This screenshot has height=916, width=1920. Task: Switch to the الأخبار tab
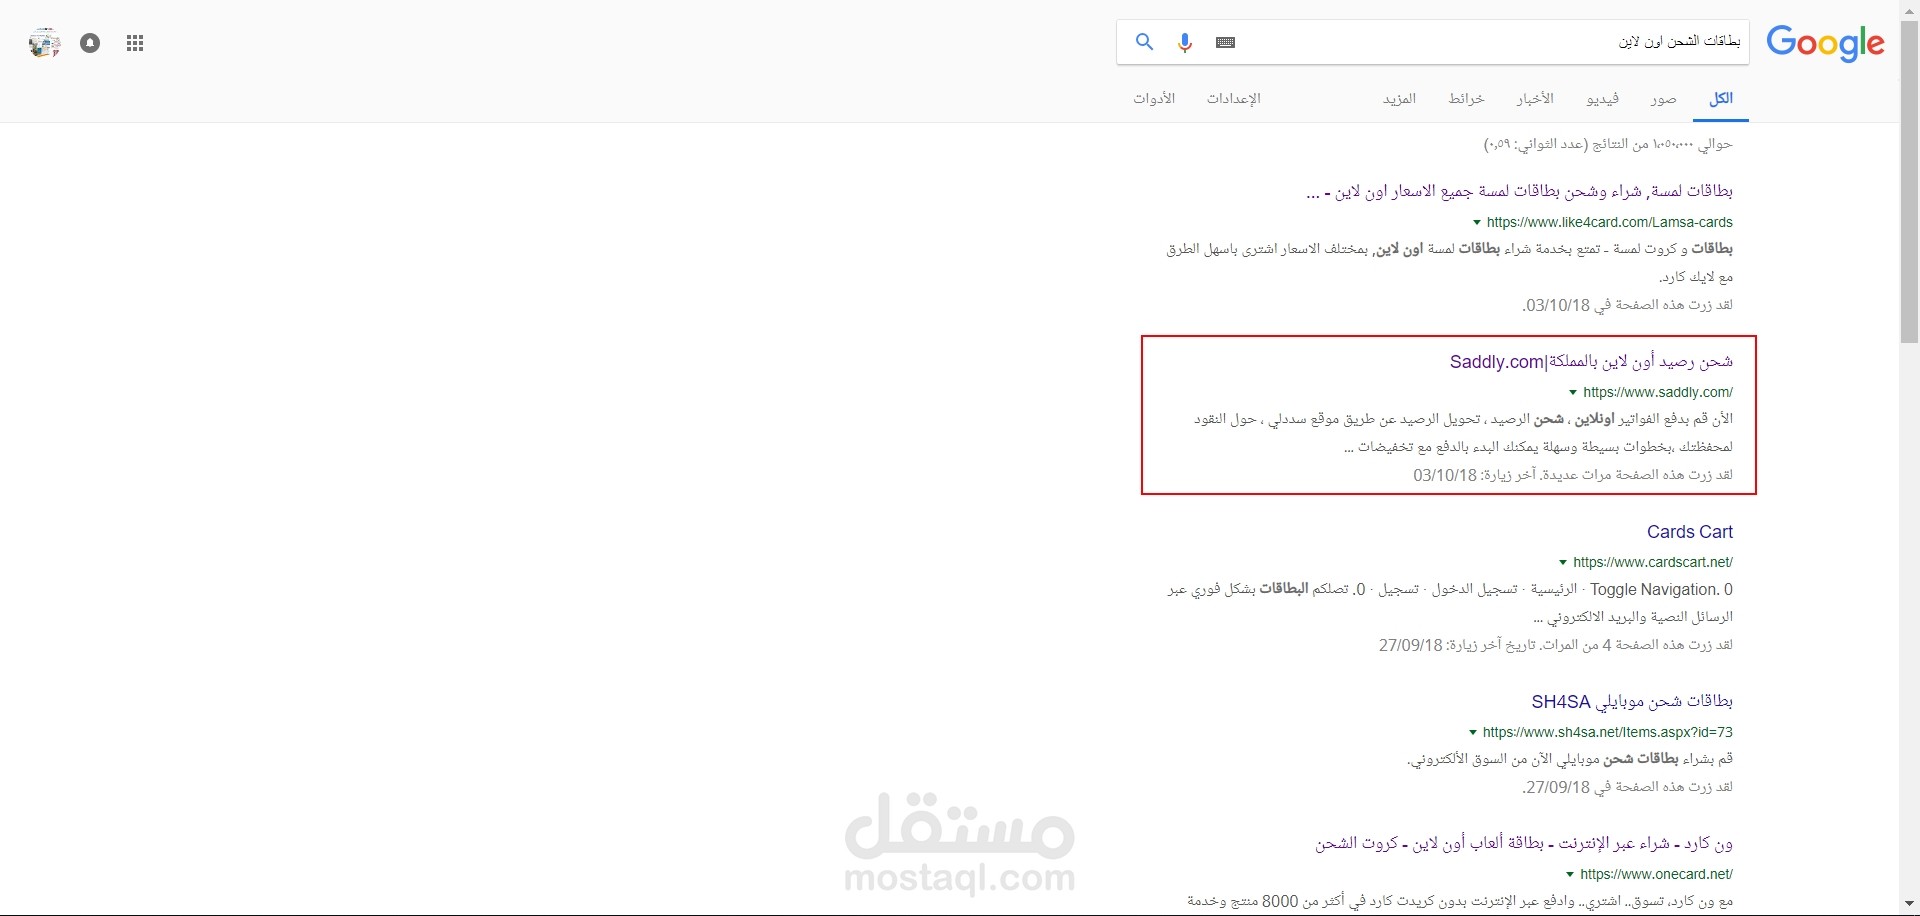pos(1535,99)
